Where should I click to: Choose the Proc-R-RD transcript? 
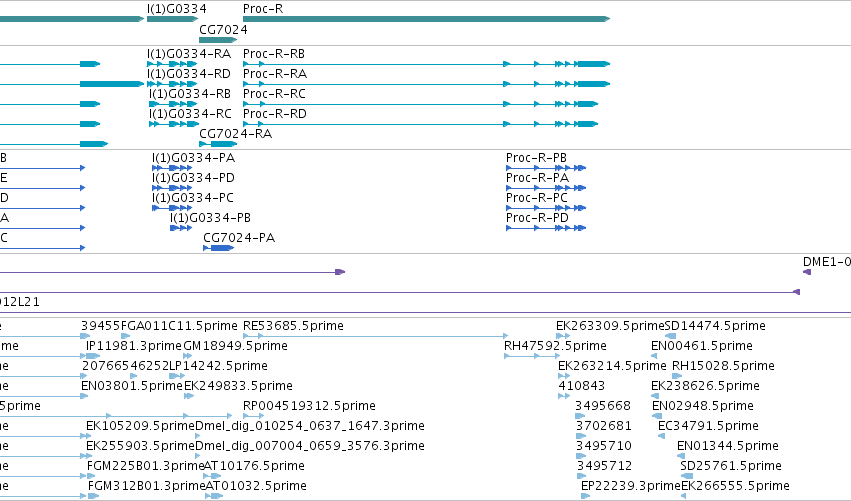[x=275, y=114]
